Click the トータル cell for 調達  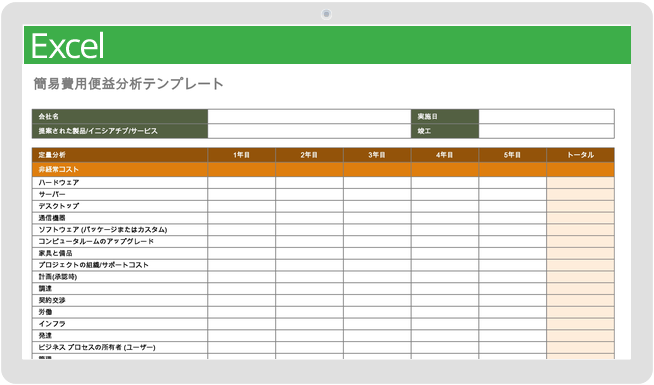coord(580,289)
